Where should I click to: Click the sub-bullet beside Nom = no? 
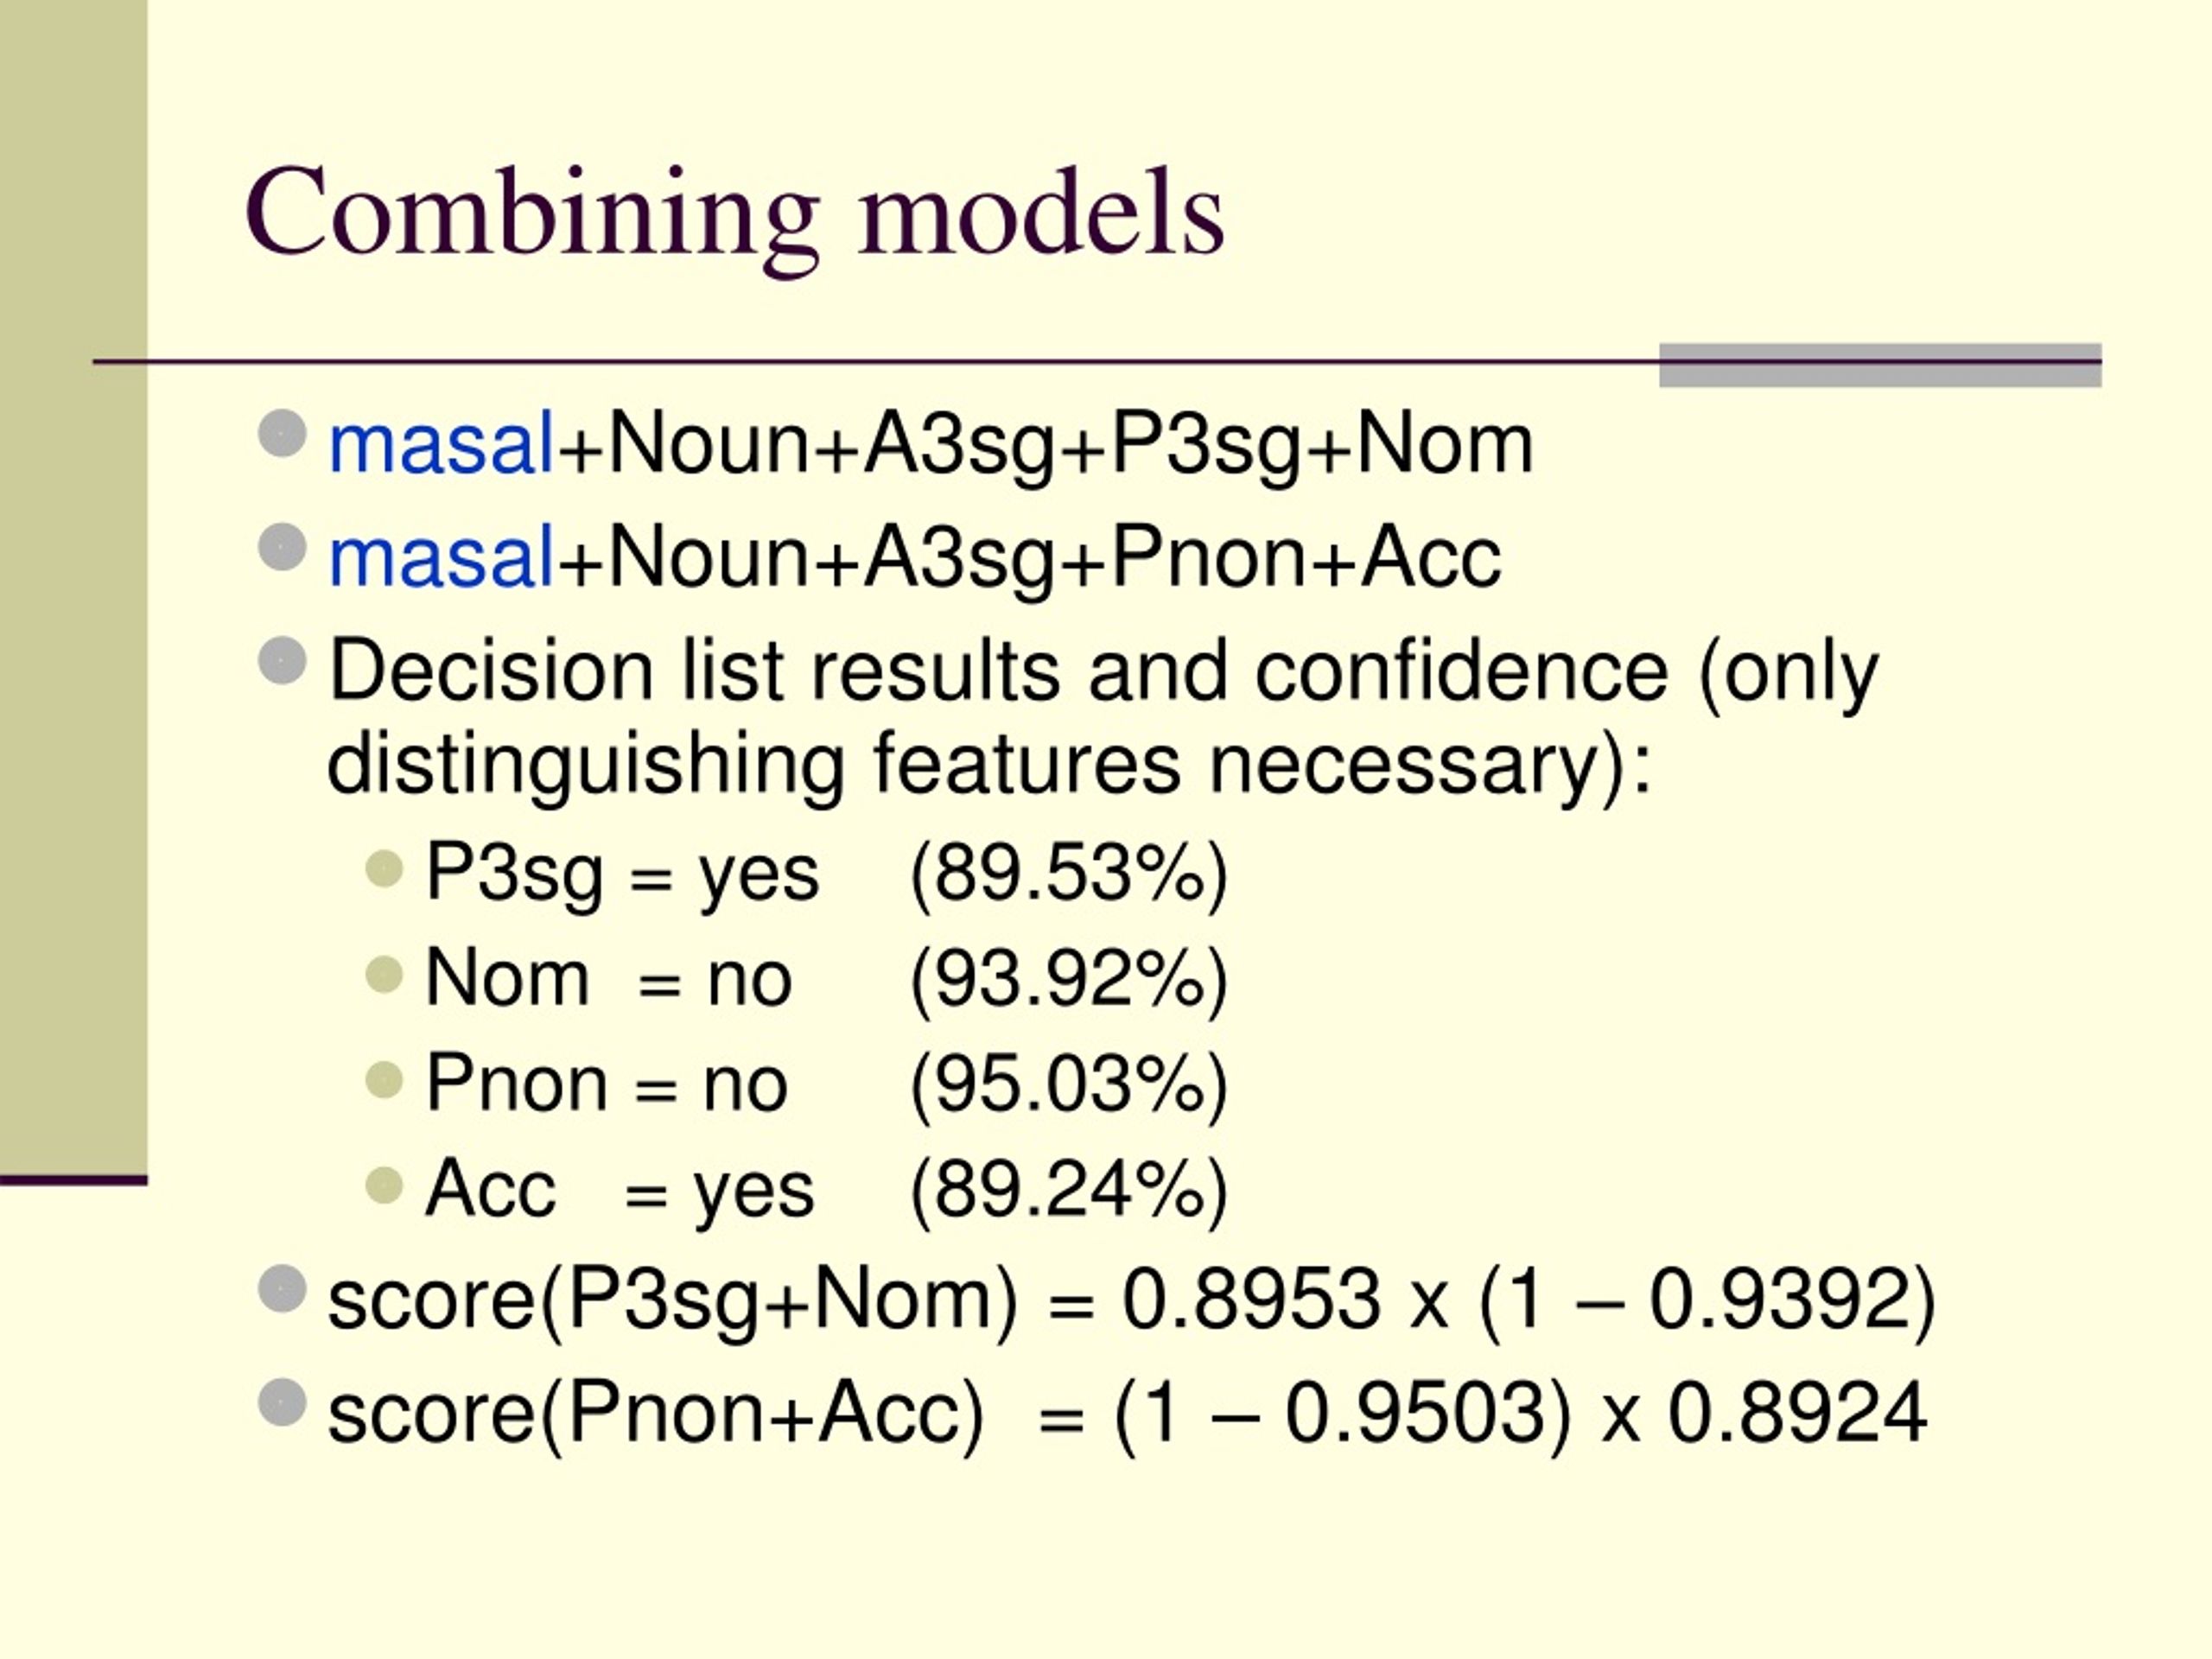pyautogui.click(x=384, y=974)
